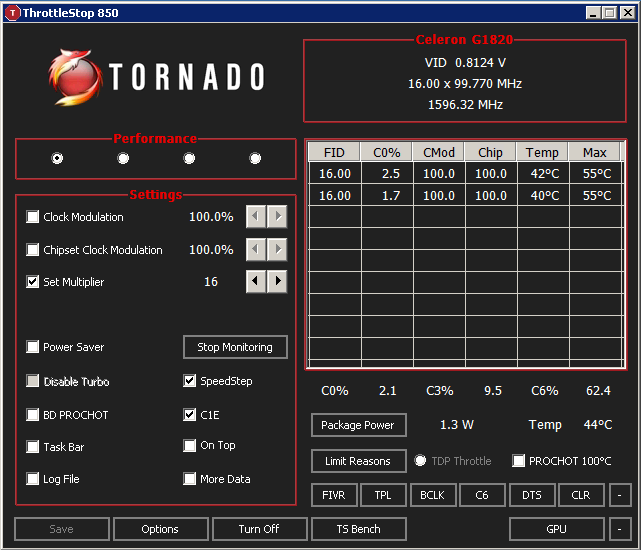This screenshot has height=550, width=641.
Task: Minimize the ThrottleStop window
Action: 593,13
